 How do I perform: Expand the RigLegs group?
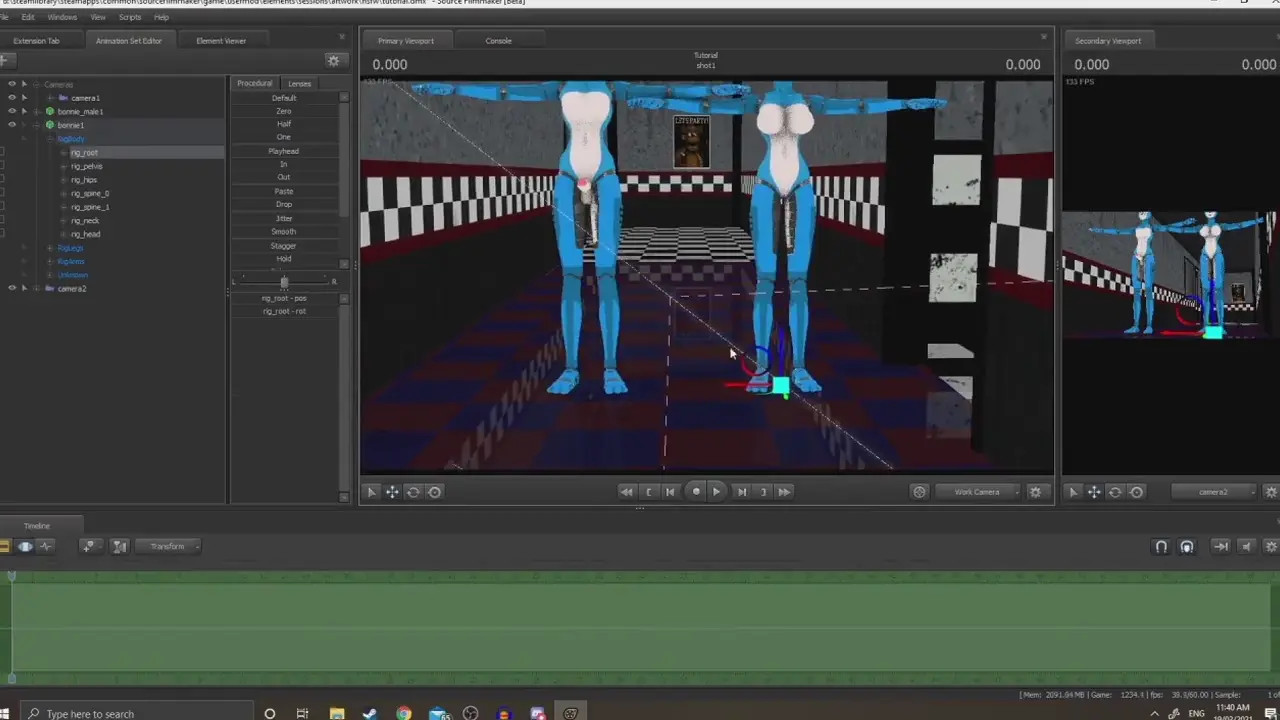[x=50, y=248]
